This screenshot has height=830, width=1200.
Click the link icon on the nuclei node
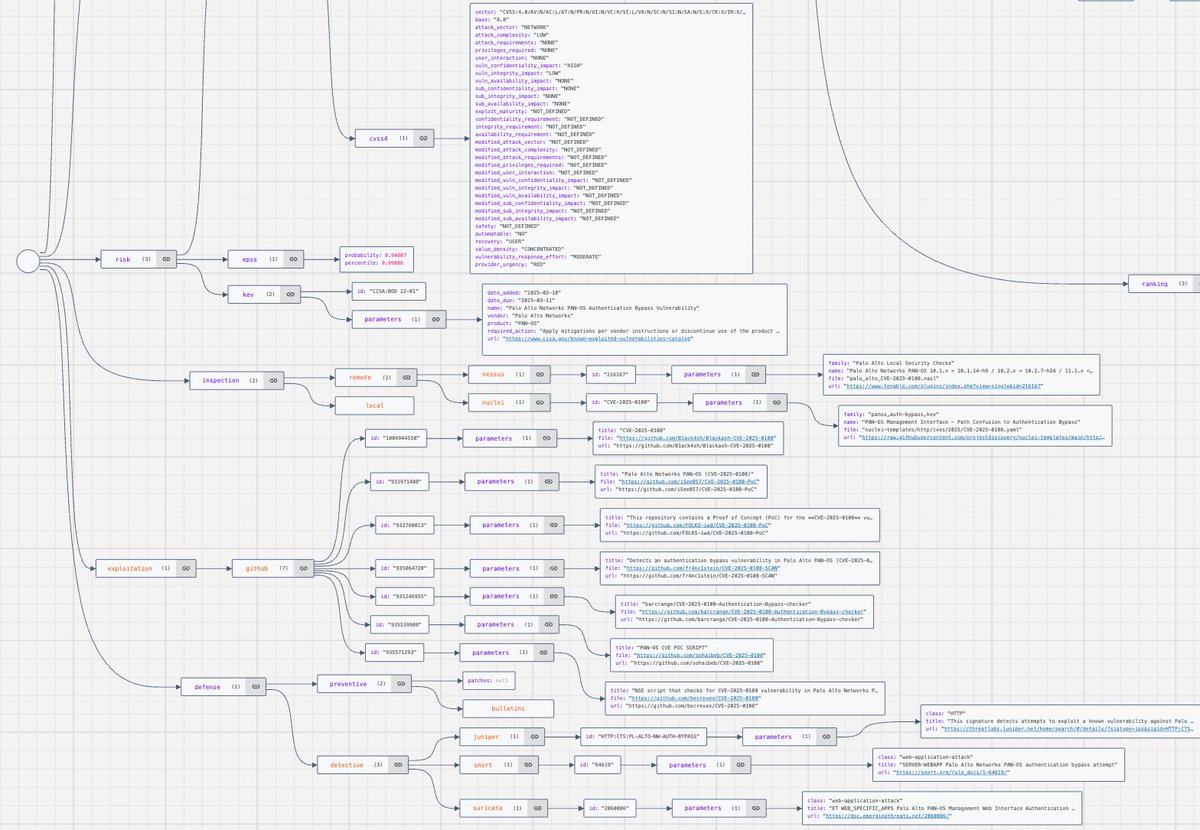point(540,402)
